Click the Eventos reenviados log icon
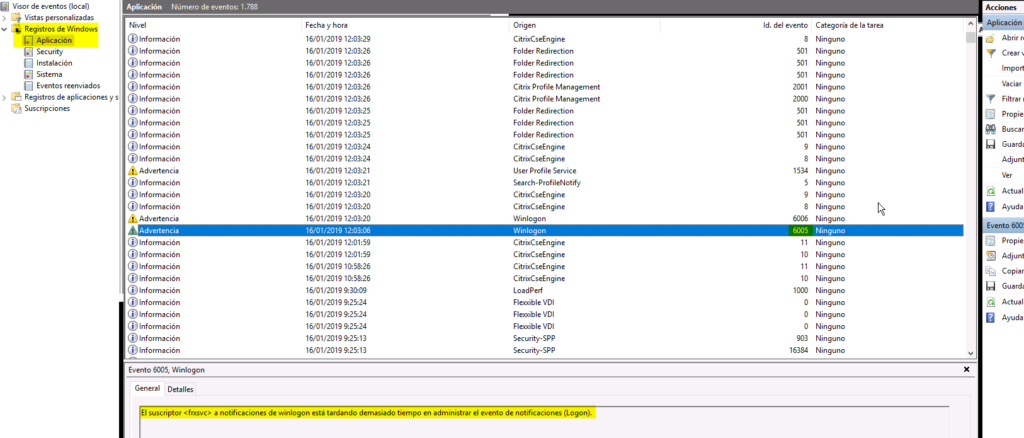Viewport: 1024px width, 438px height. coord(28,85)
